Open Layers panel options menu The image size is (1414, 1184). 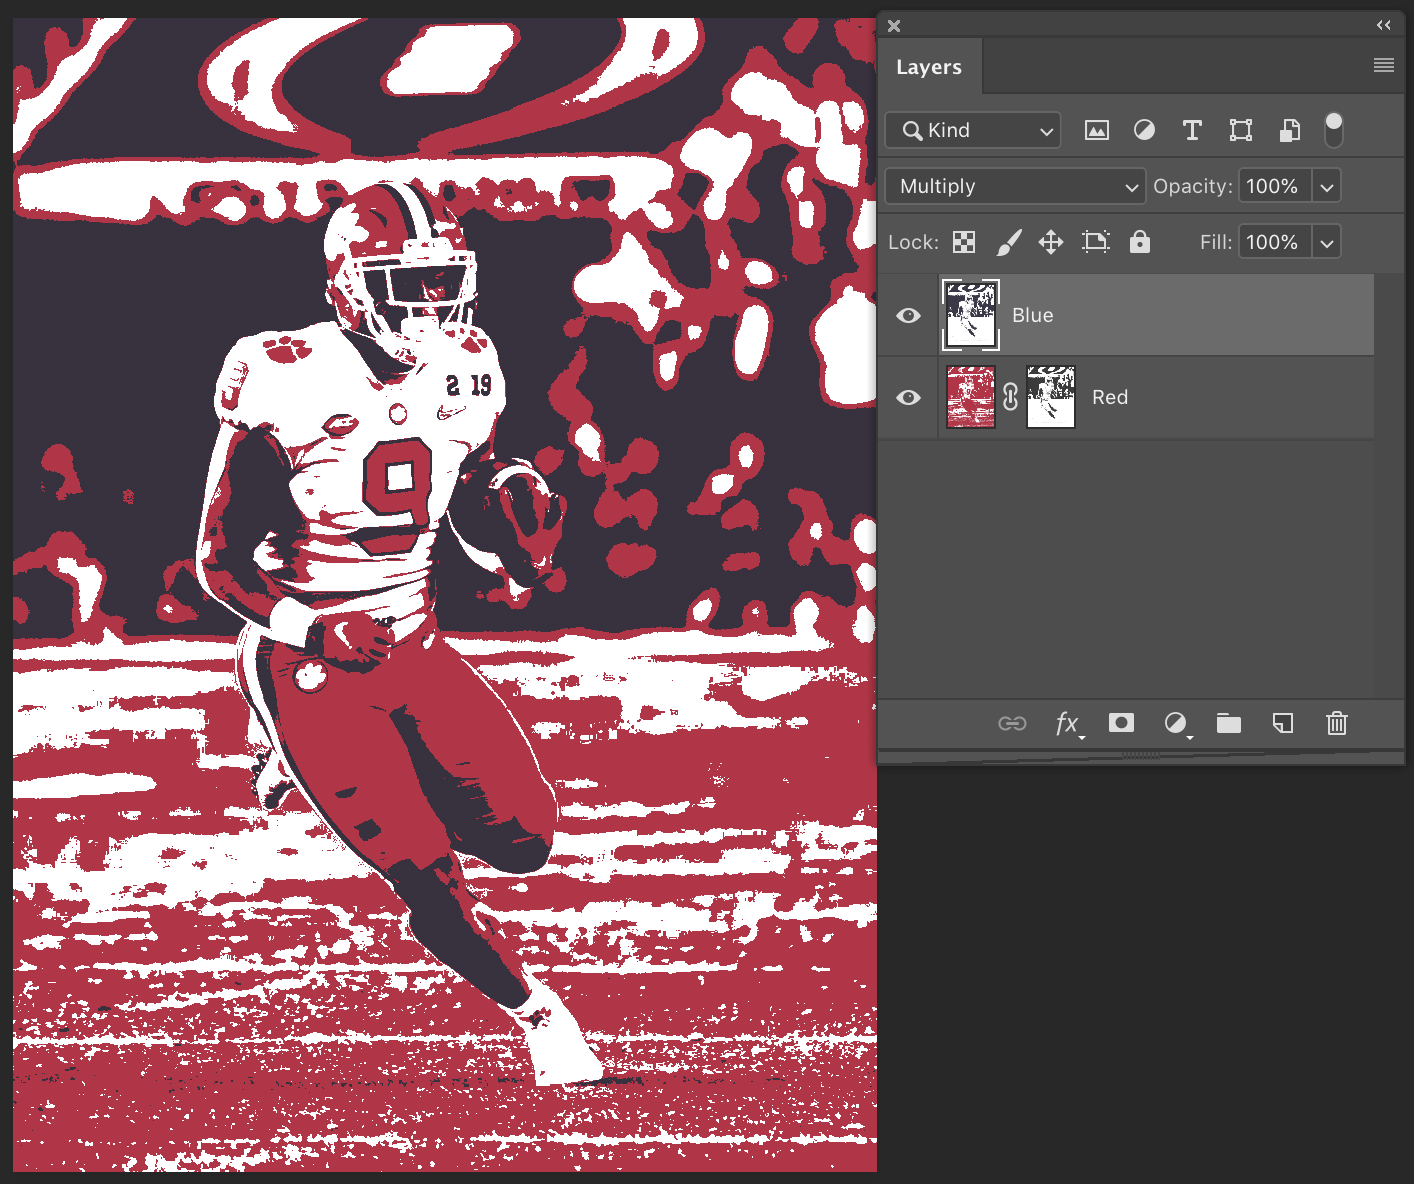[1384, 65]
